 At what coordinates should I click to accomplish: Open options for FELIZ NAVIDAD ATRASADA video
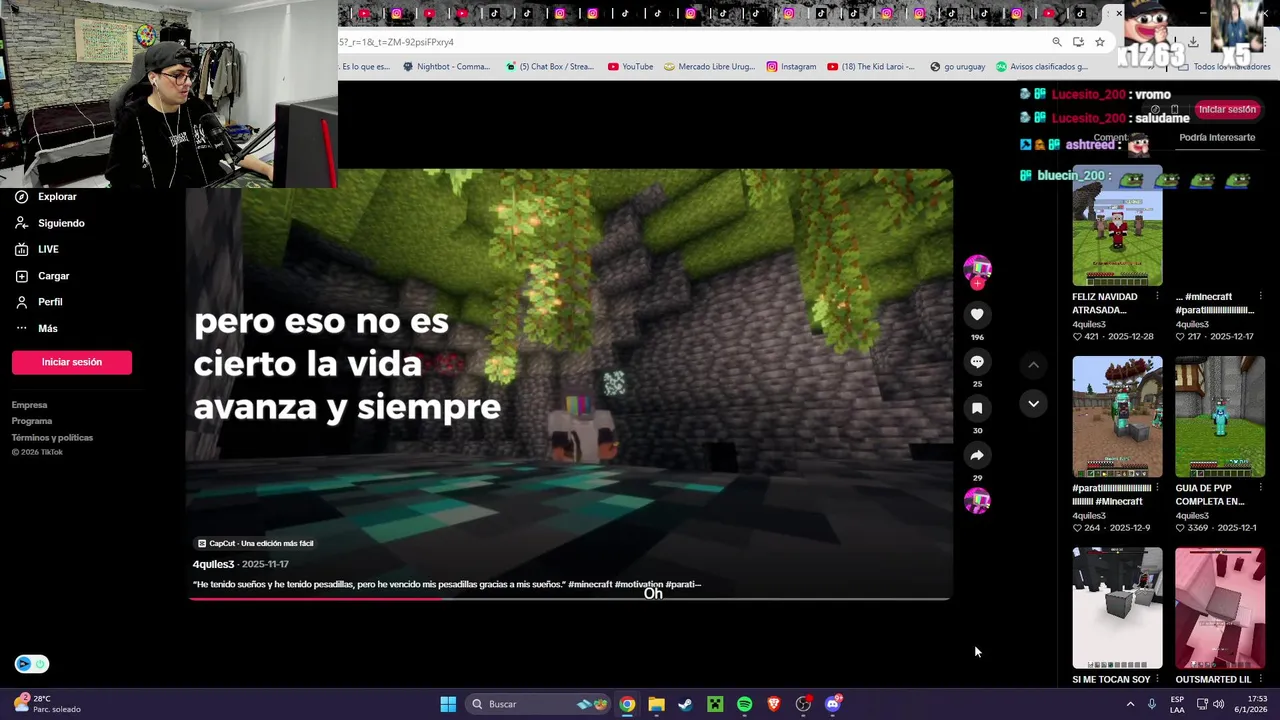(1157, 296)
